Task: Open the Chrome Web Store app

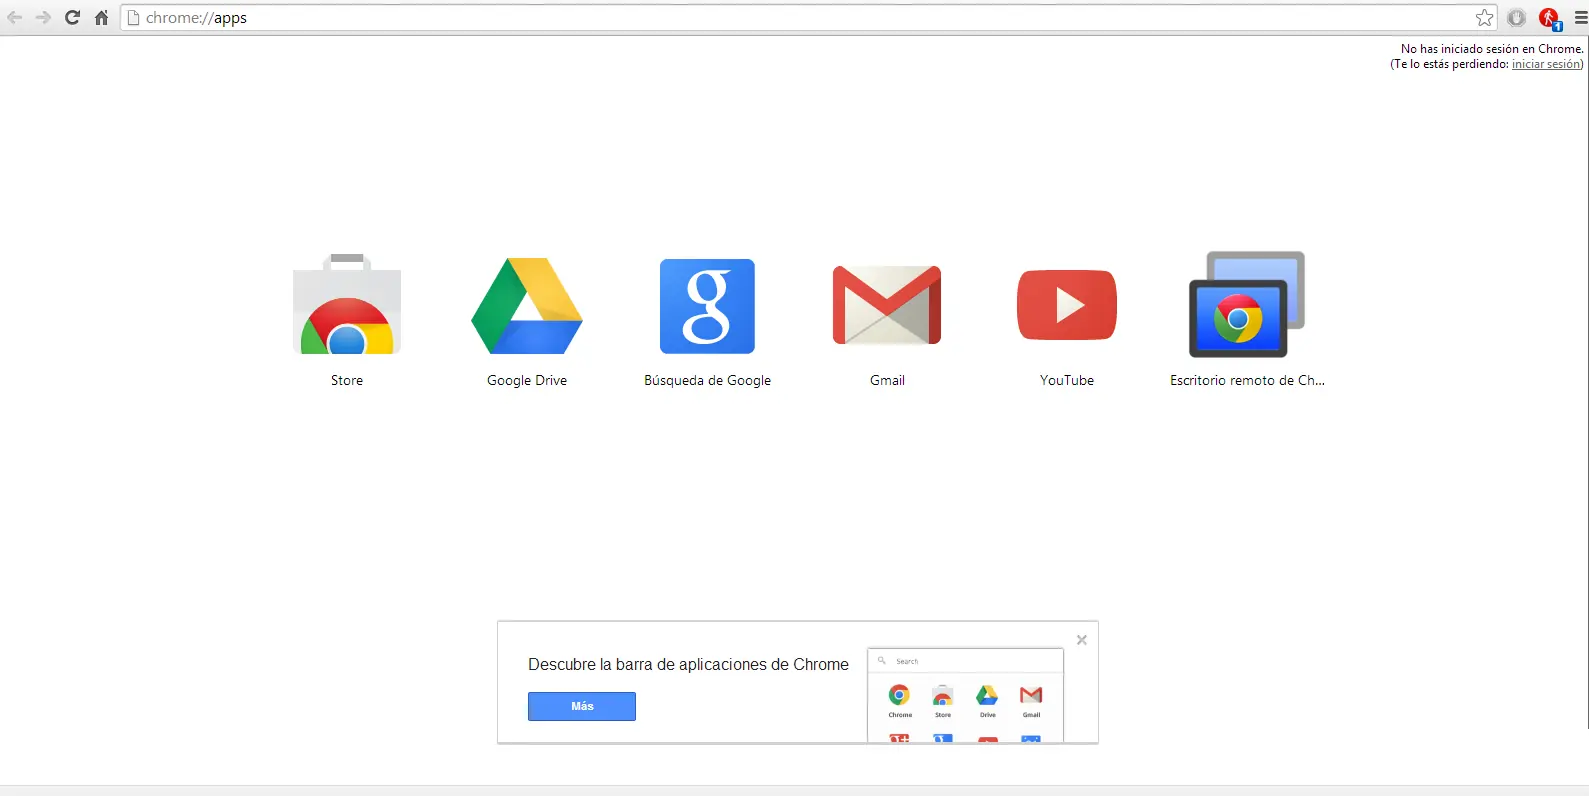Action: coord(347,304)
